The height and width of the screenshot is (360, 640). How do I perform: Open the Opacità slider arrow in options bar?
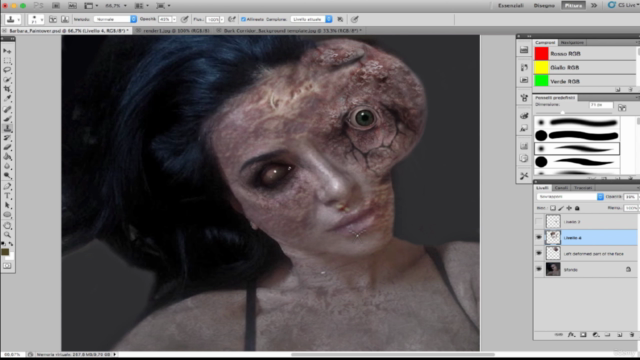[x=174, y=19]
